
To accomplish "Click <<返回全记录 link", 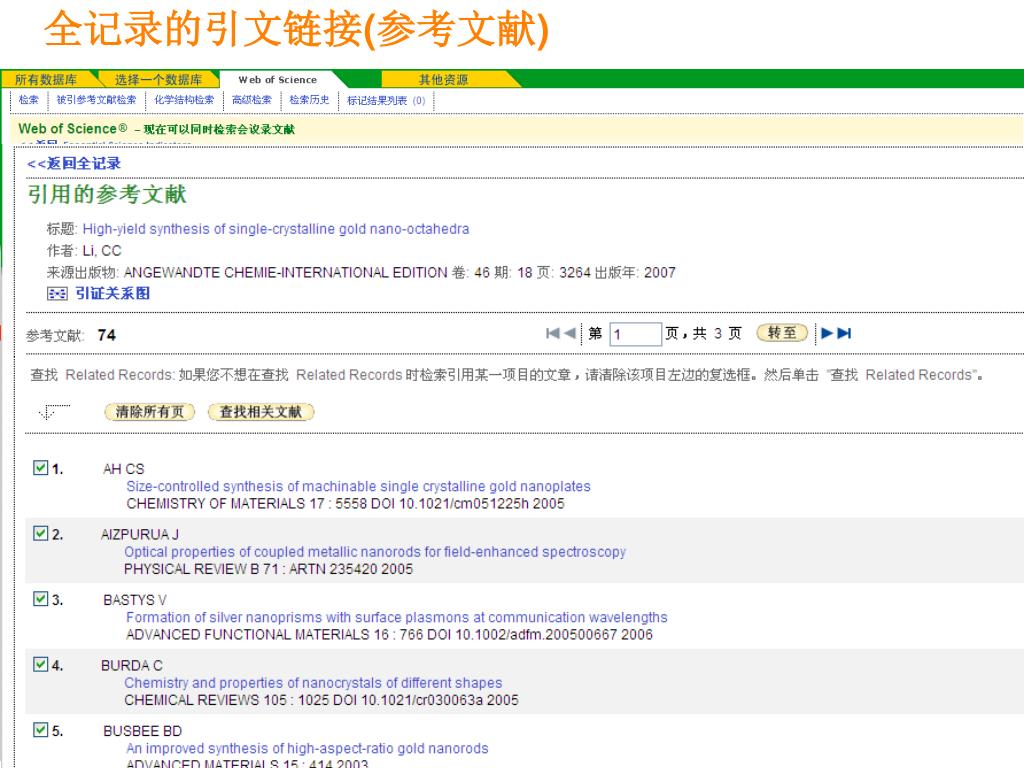I will click(74, 163).
